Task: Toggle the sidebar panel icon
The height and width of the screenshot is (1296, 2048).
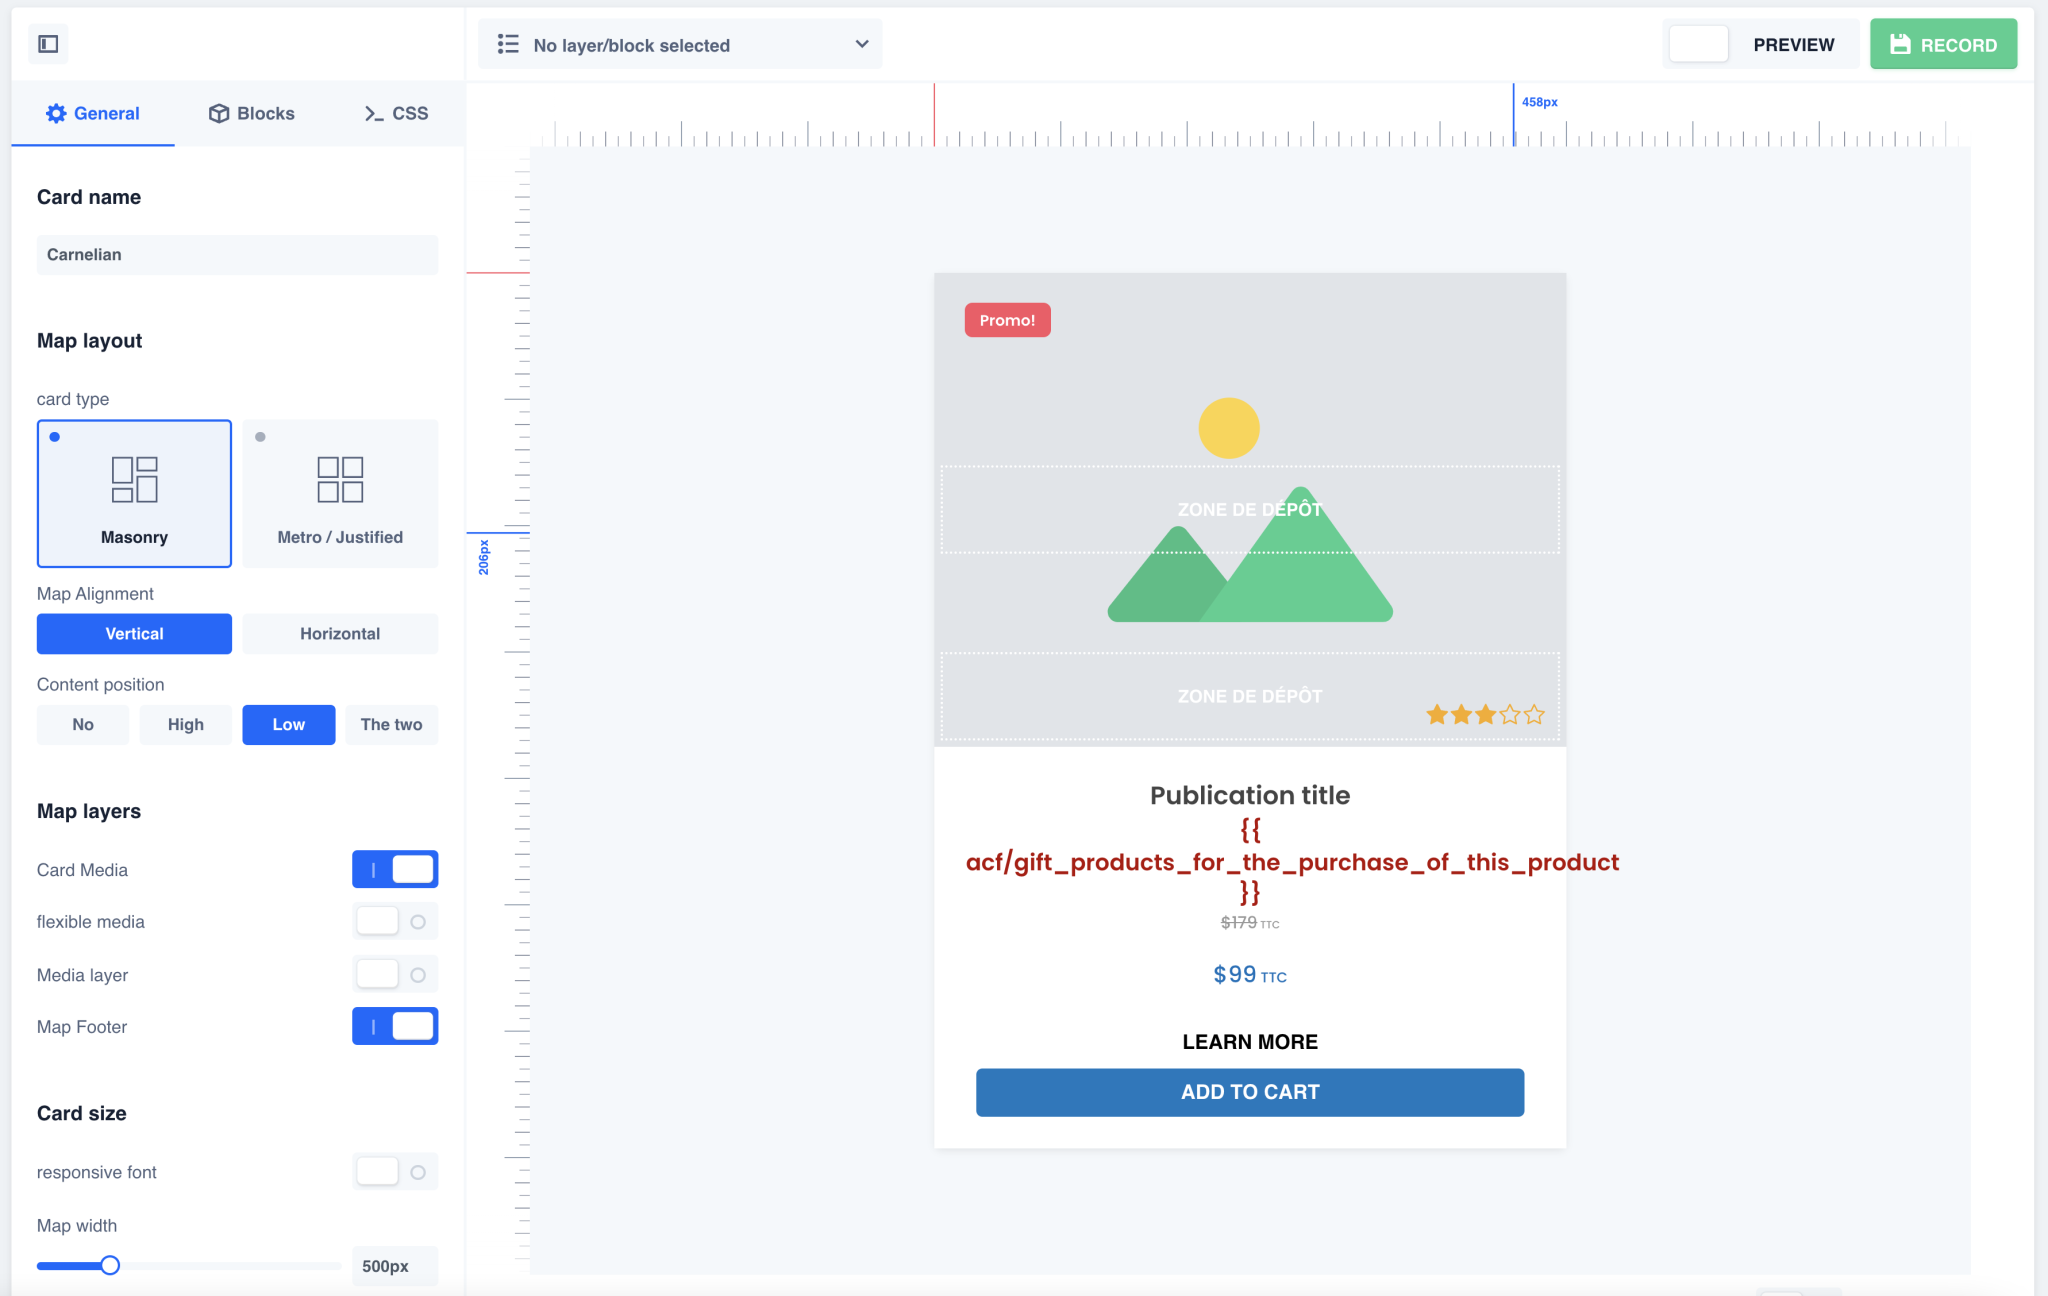Action: coord(48,44)
